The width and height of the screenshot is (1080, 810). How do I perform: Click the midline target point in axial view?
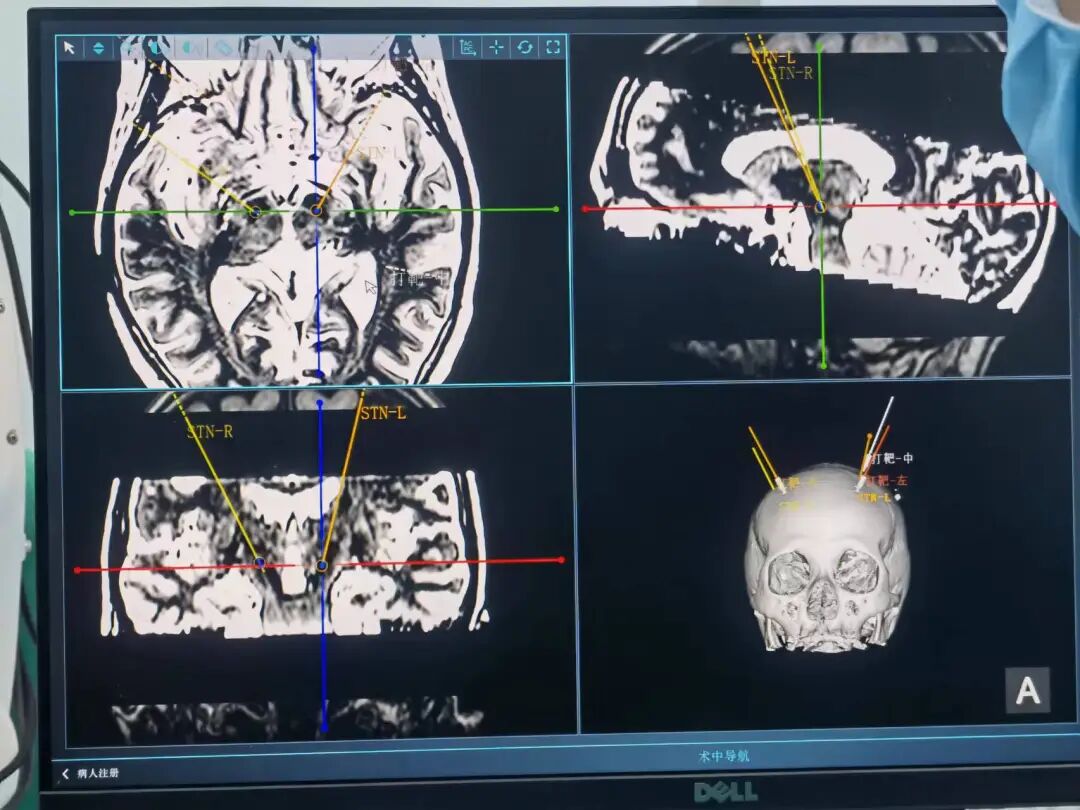(316, 210)
